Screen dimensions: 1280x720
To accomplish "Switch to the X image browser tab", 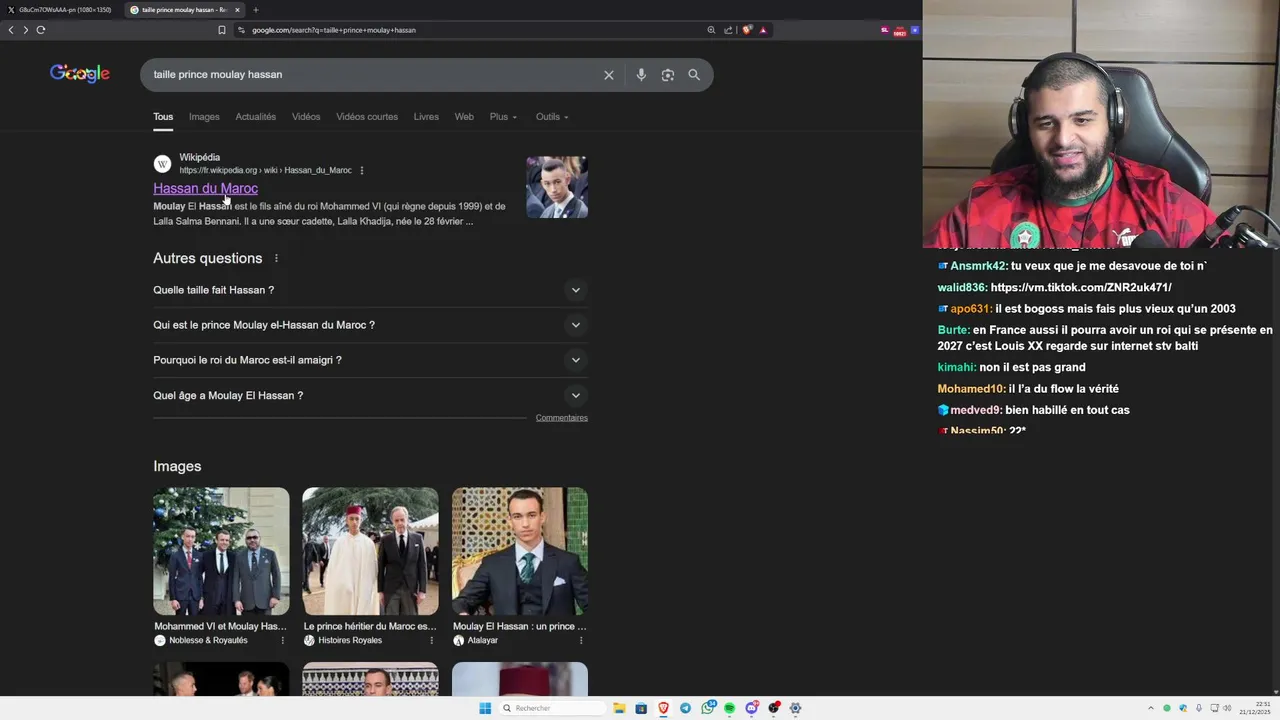I will [x=60, y=10].
